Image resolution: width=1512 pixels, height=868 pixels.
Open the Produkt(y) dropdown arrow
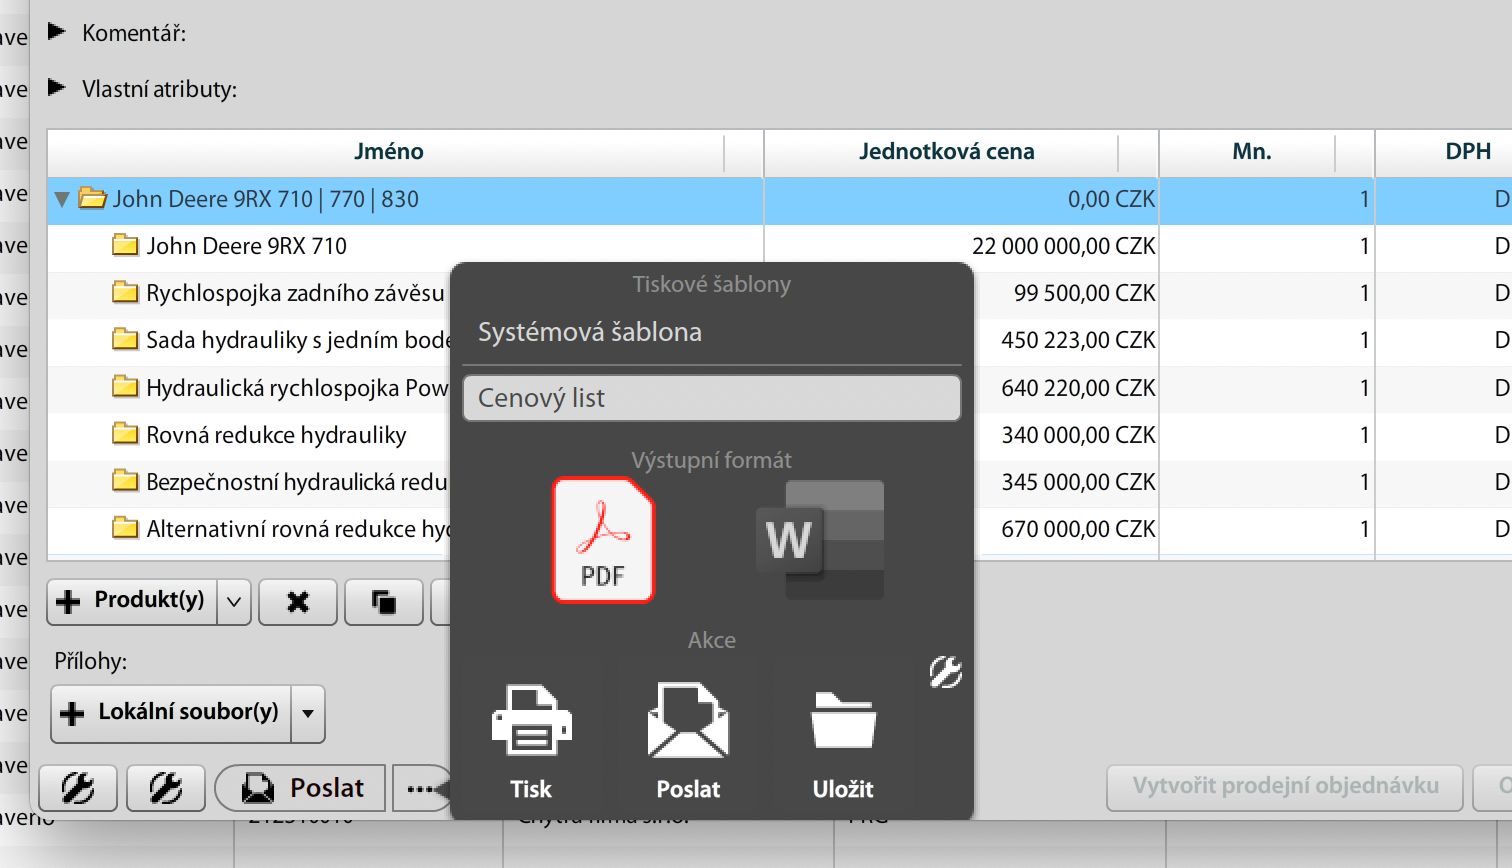tap(234, 602)
